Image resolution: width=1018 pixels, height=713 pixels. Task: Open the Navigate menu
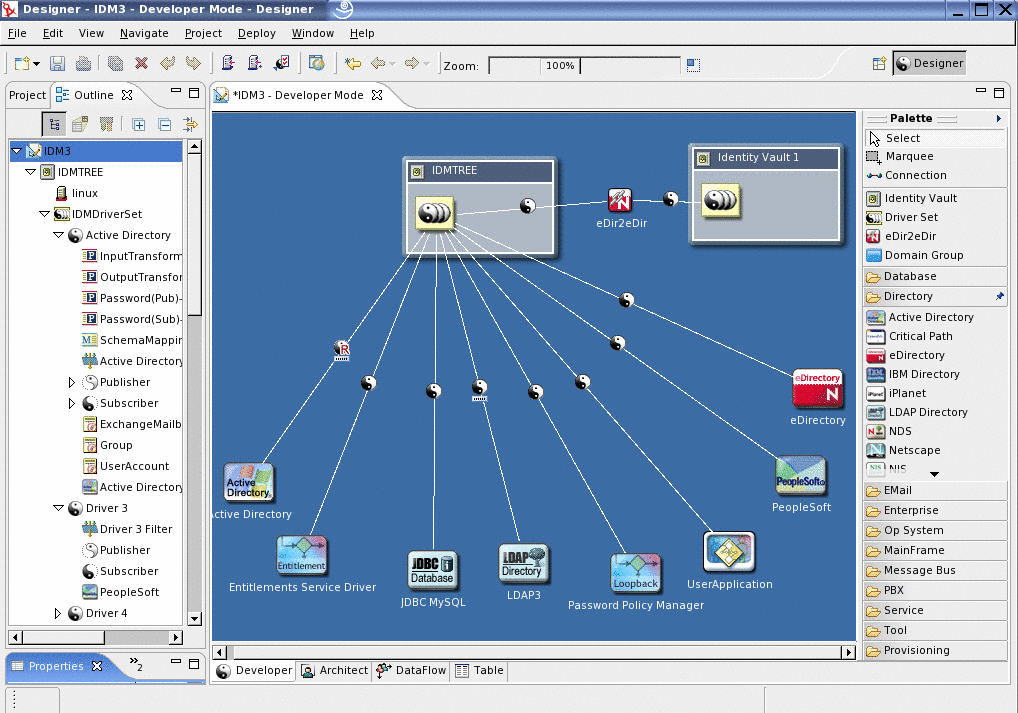[143, 33]
